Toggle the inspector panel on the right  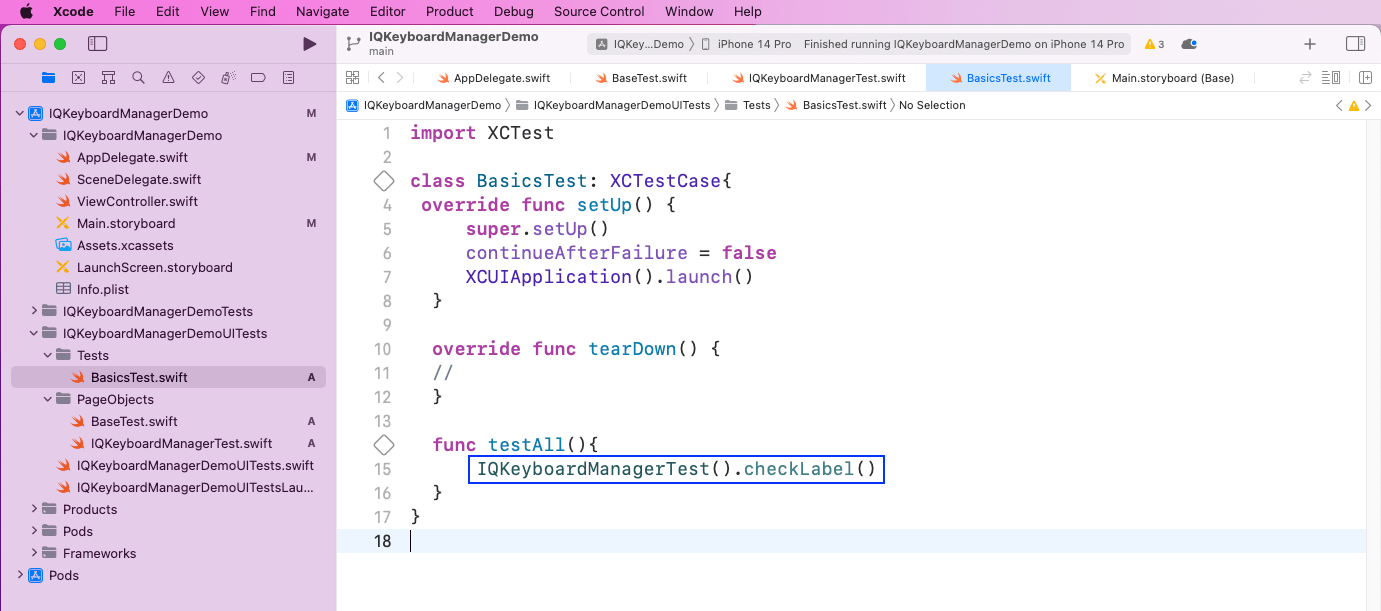(x=1355, y=44)
